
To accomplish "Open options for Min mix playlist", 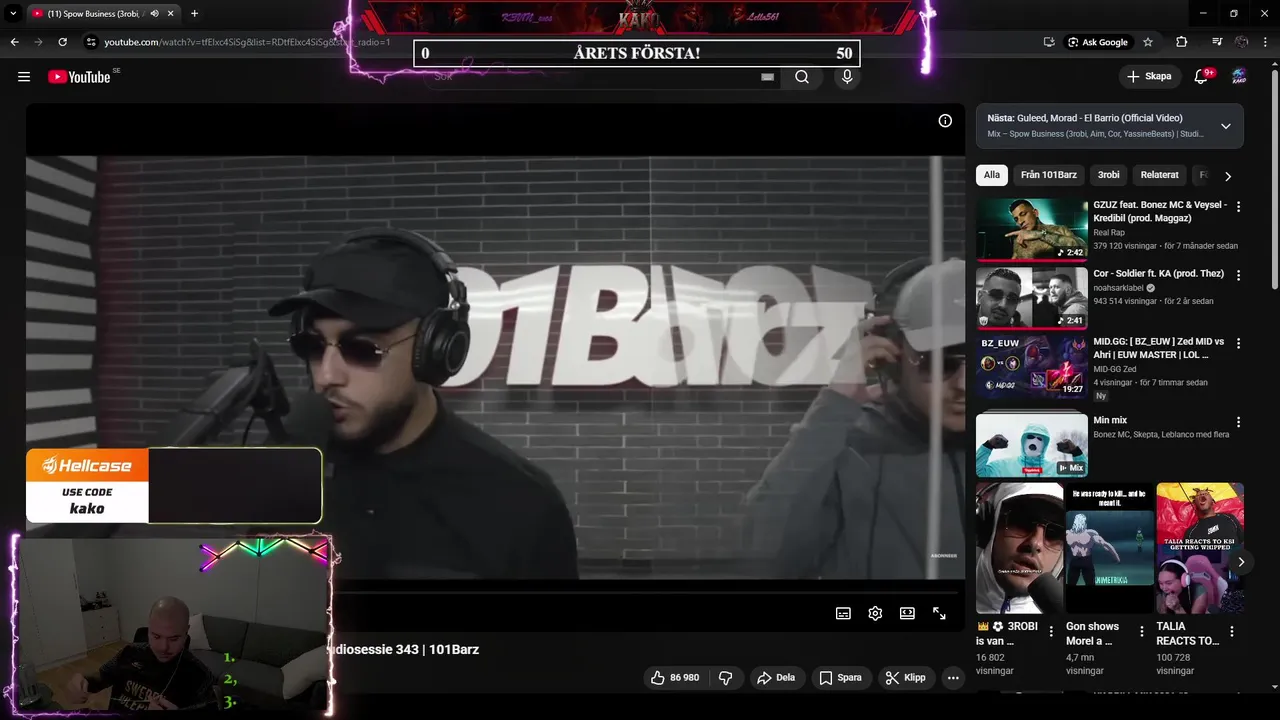I will point(1239,422).
